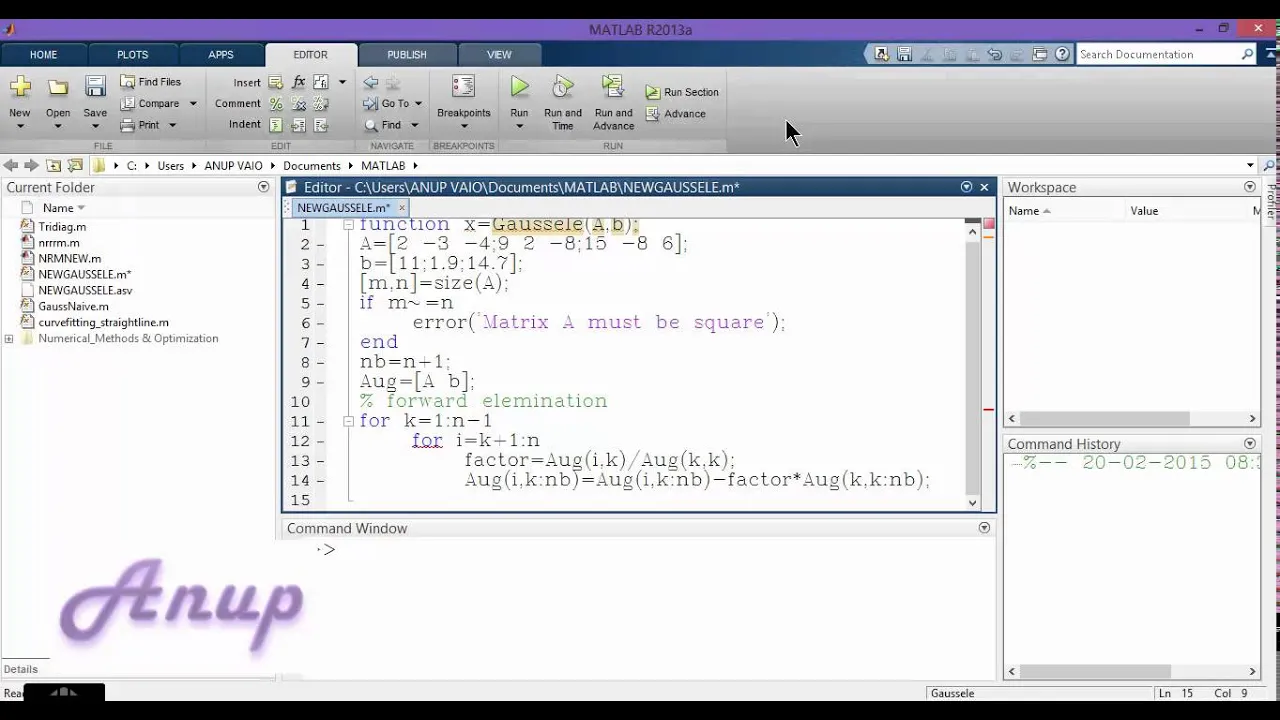This screenshot has width=1280, height=720.
Task: Click the New file icon
Action: (x=19, y=88)
